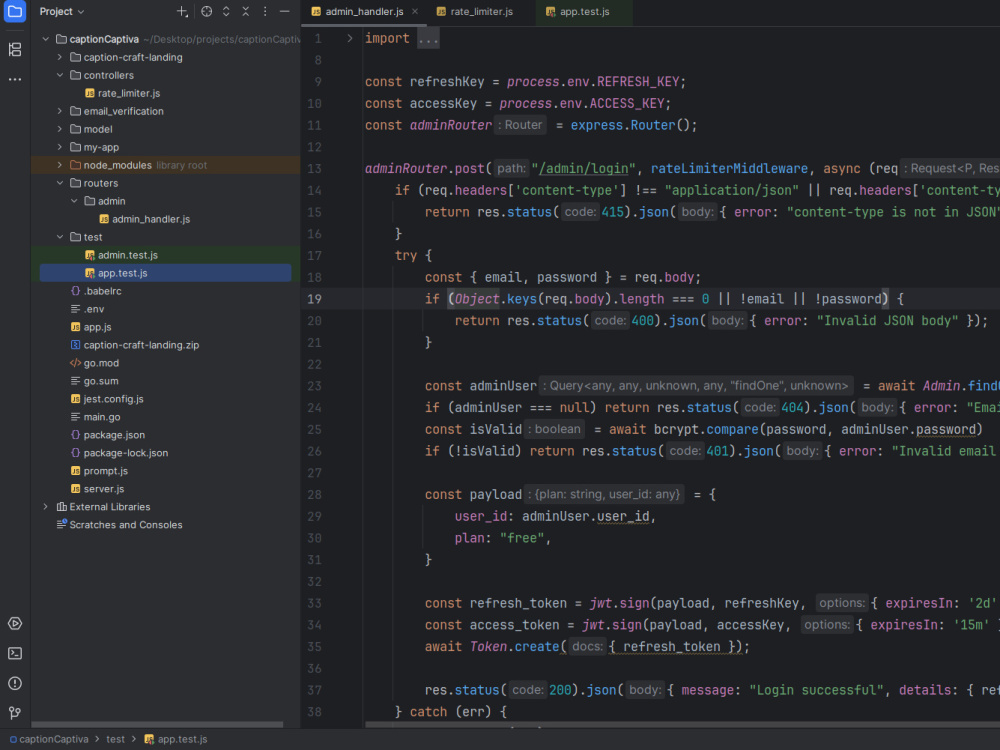The width and height of the screenshot is (1000, 750).
Task: Expand the email_verification folder
Action: (59, 111)
